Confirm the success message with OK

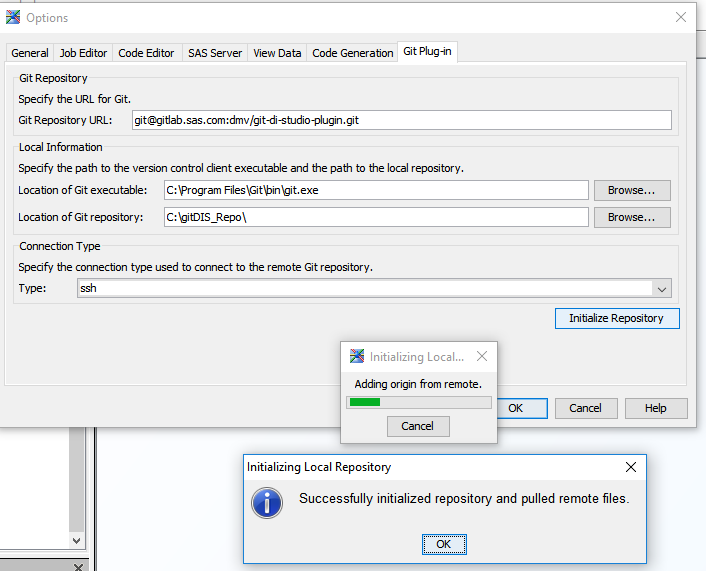[443, 544]
